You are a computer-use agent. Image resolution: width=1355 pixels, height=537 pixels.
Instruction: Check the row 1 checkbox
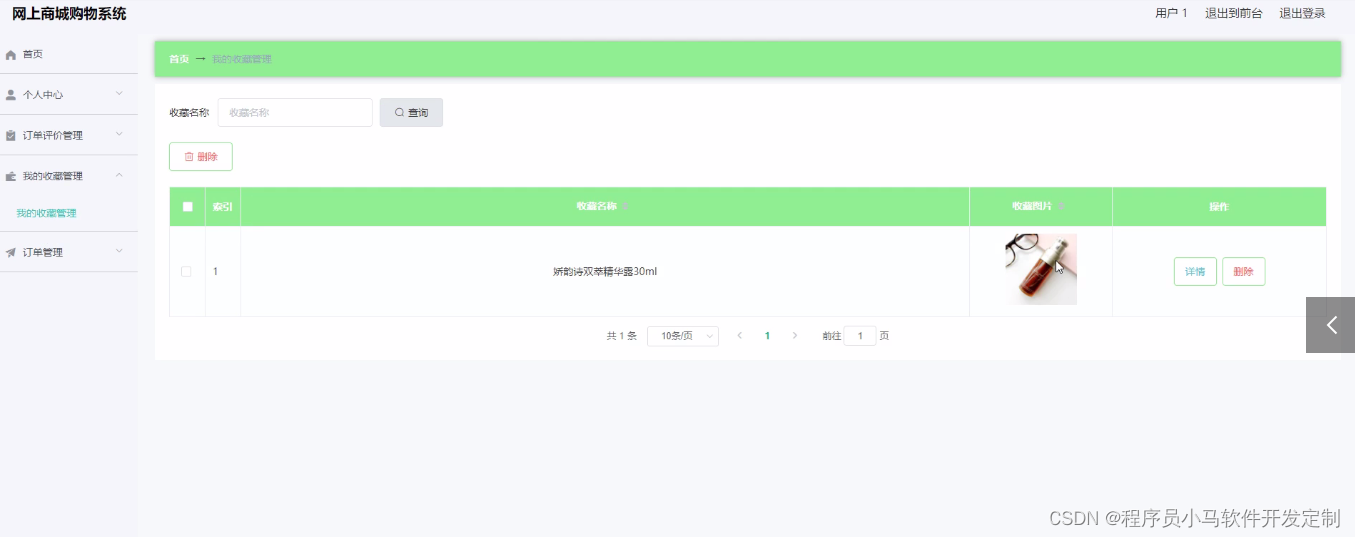tap(186, 271)
